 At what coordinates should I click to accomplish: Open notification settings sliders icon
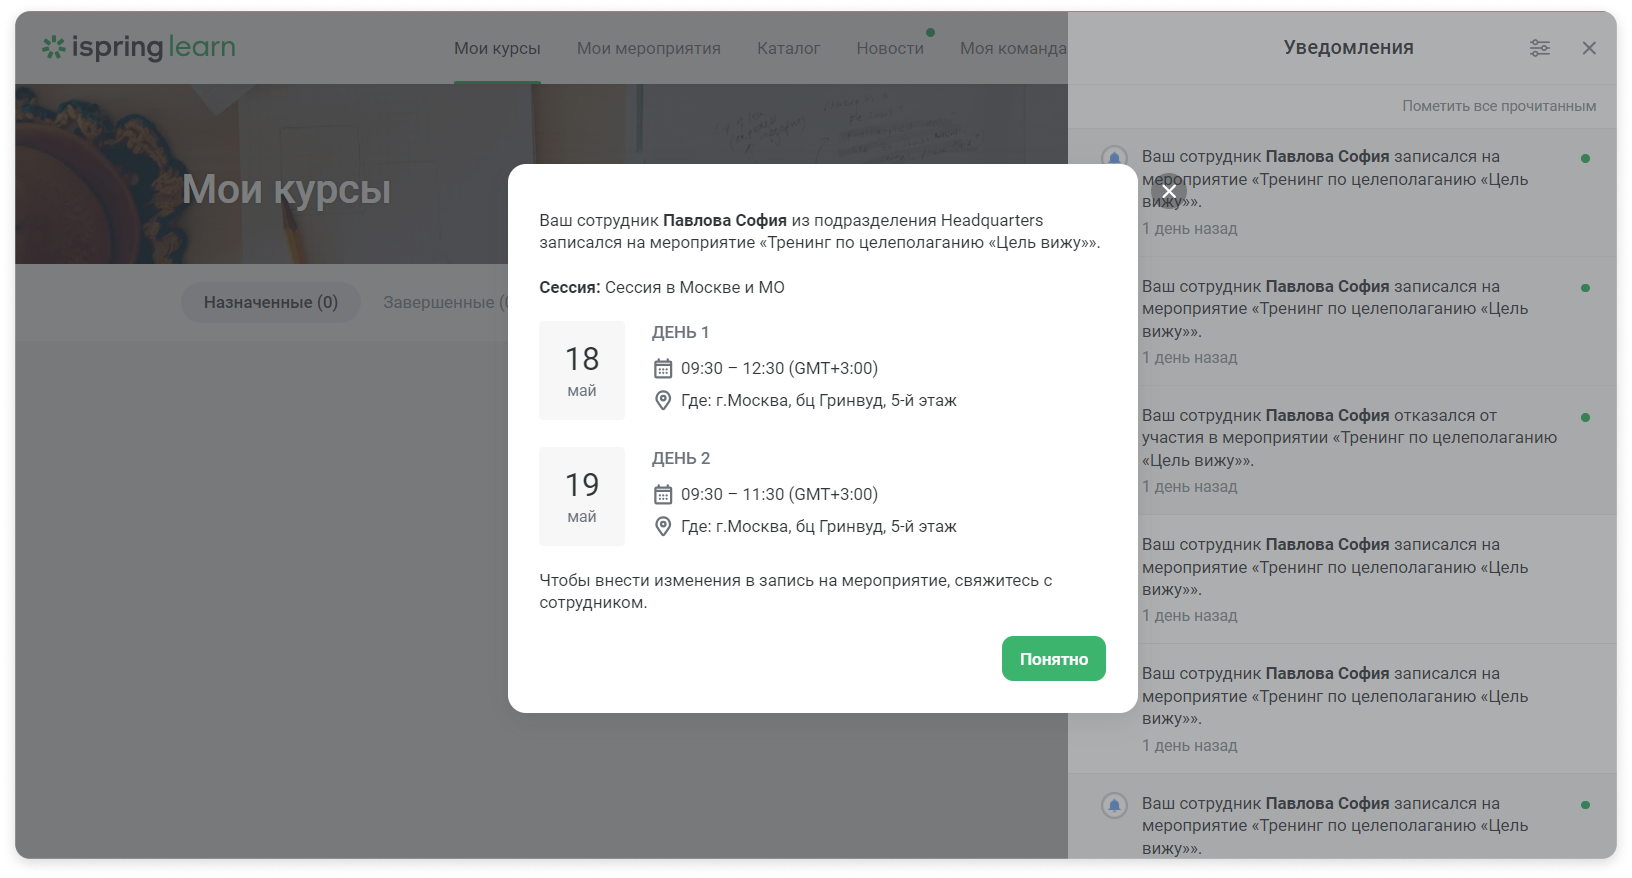pos(1540,48)
